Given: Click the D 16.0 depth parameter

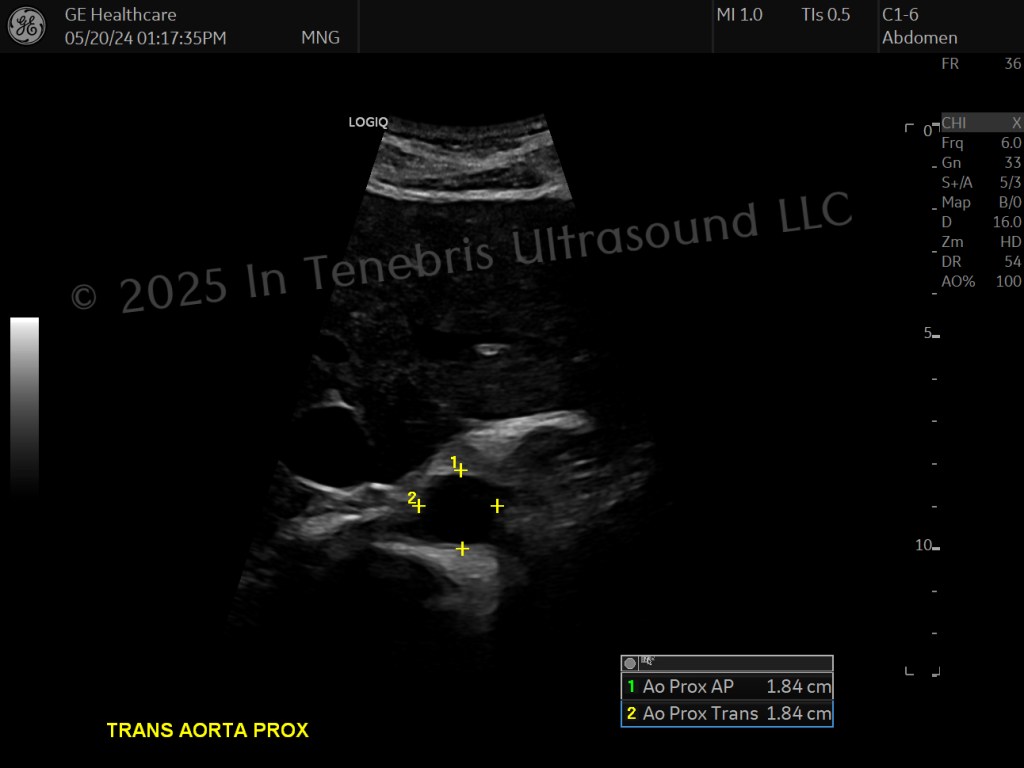Looking at the screenshot, I should click(x=981, y=222).
